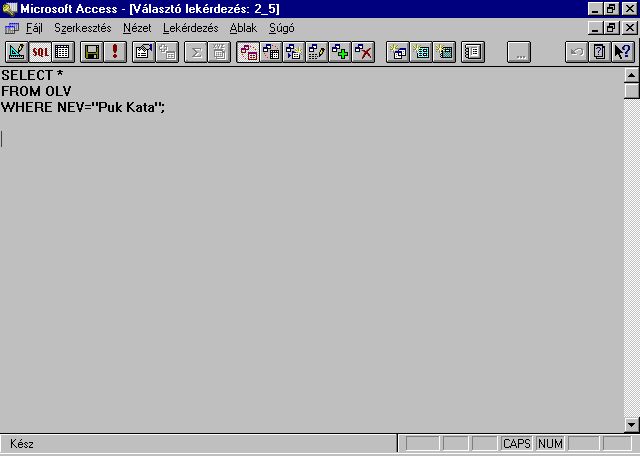The width and height of the screenshot is (640, 456).
Task: Click the Undo arrow icon
Action: pos(577,52)
